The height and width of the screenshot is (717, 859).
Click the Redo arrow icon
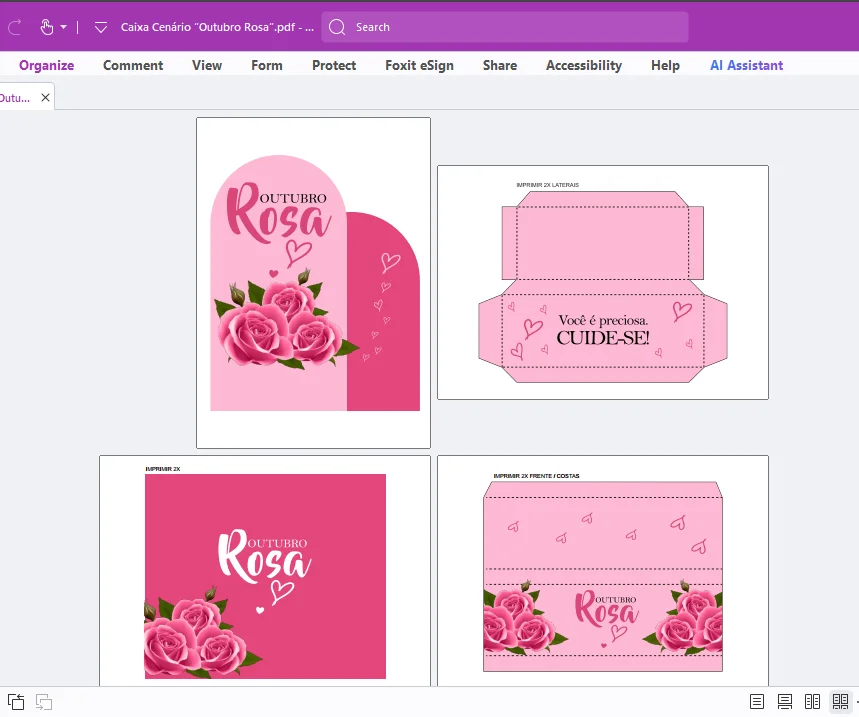(x=14, y=27)
